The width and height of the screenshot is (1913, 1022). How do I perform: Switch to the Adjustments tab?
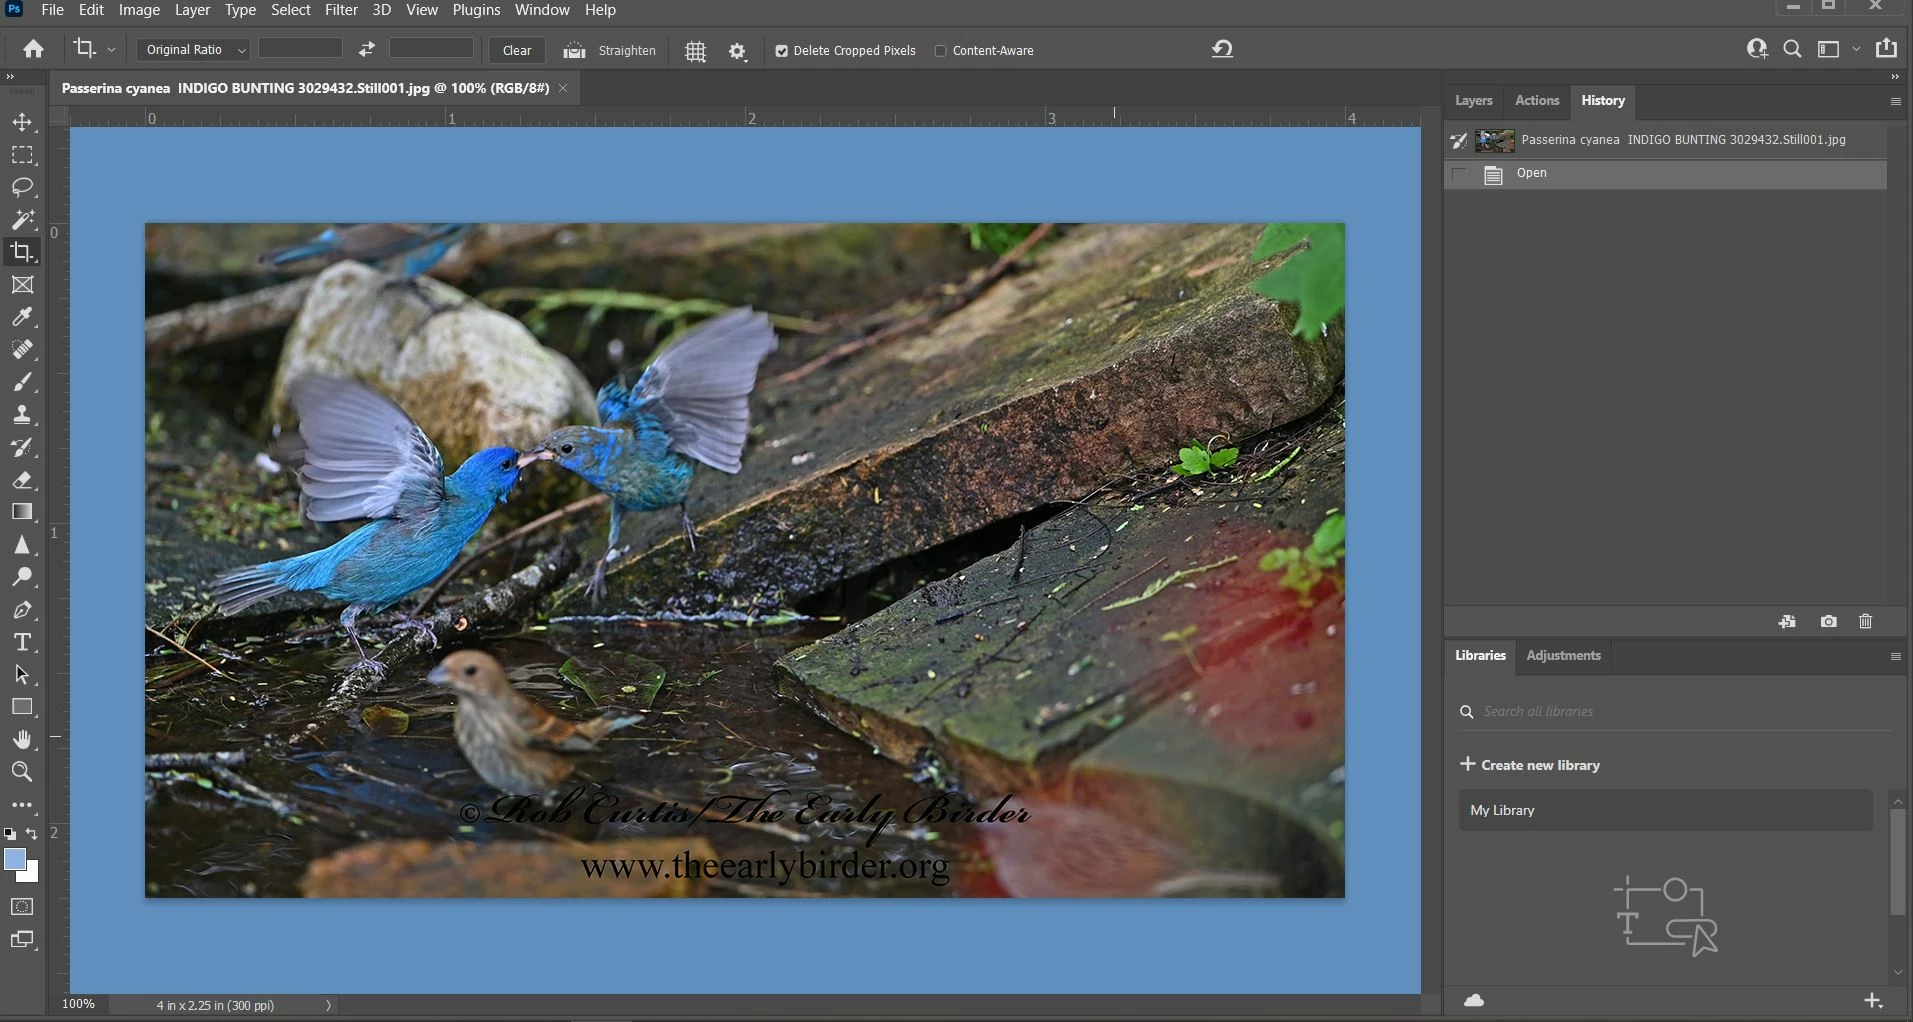(1563, 656)
